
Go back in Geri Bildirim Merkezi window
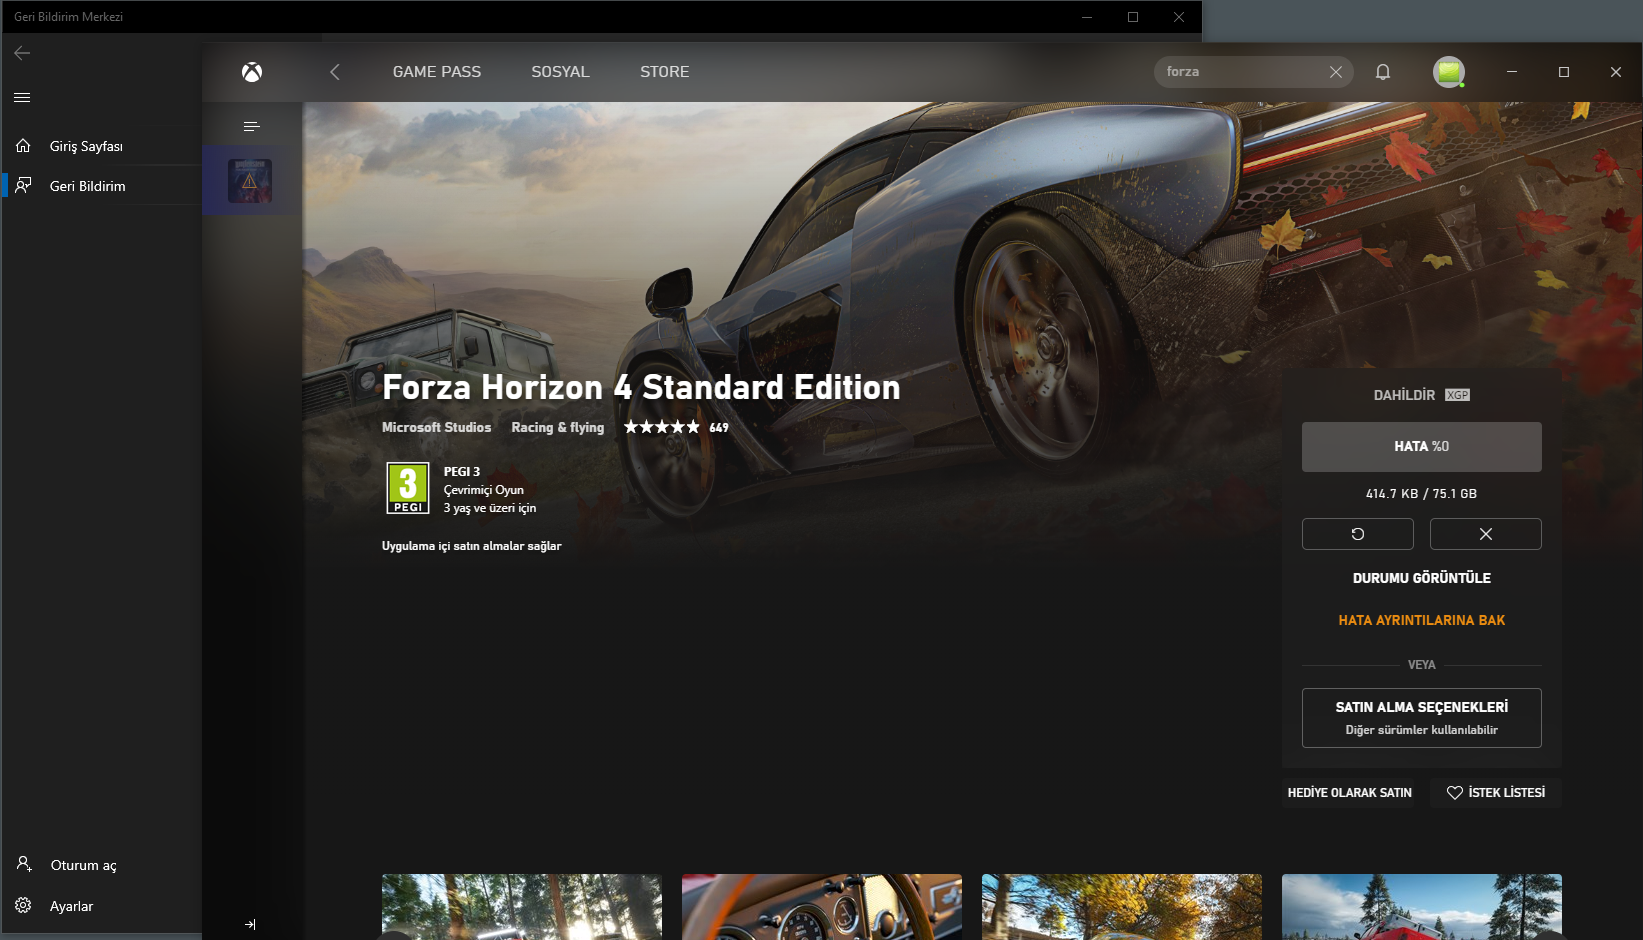coord(22,53)
